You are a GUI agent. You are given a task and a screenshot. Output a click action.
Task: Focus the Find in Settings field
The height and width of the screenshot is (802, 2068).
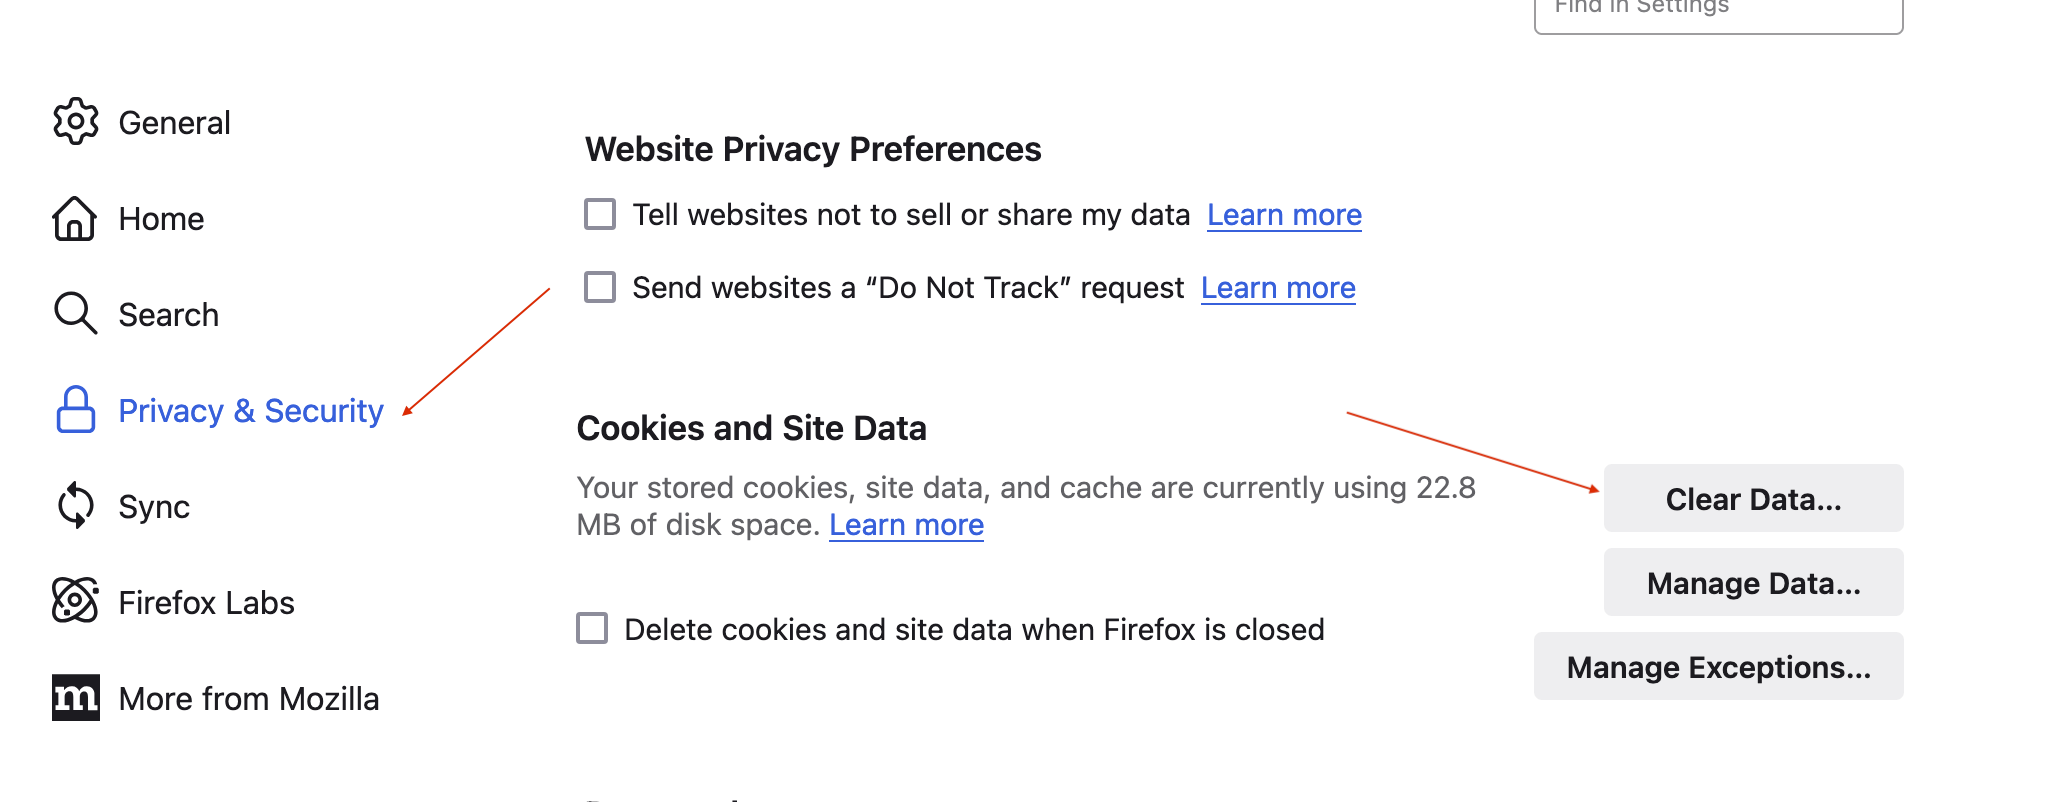[x=1718, y=10]
